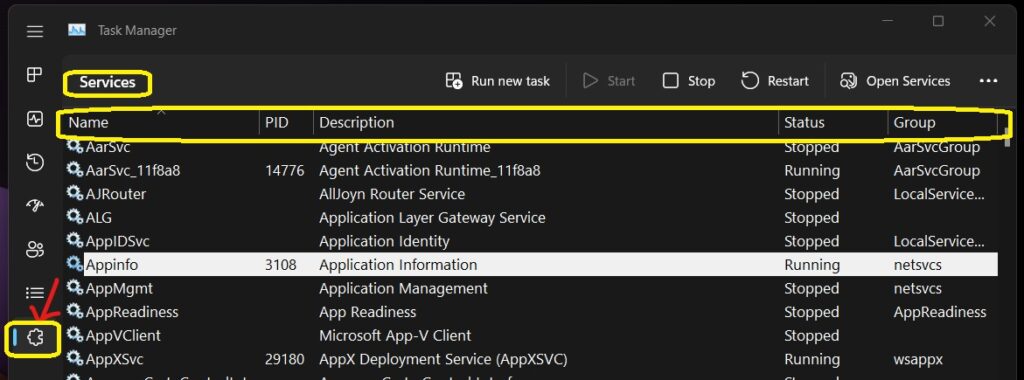The height and width of the screenshot is (380, 1024).
Task: Click 'Agent Activation Runtime_11f8a8' description
Action: point(430,170)
